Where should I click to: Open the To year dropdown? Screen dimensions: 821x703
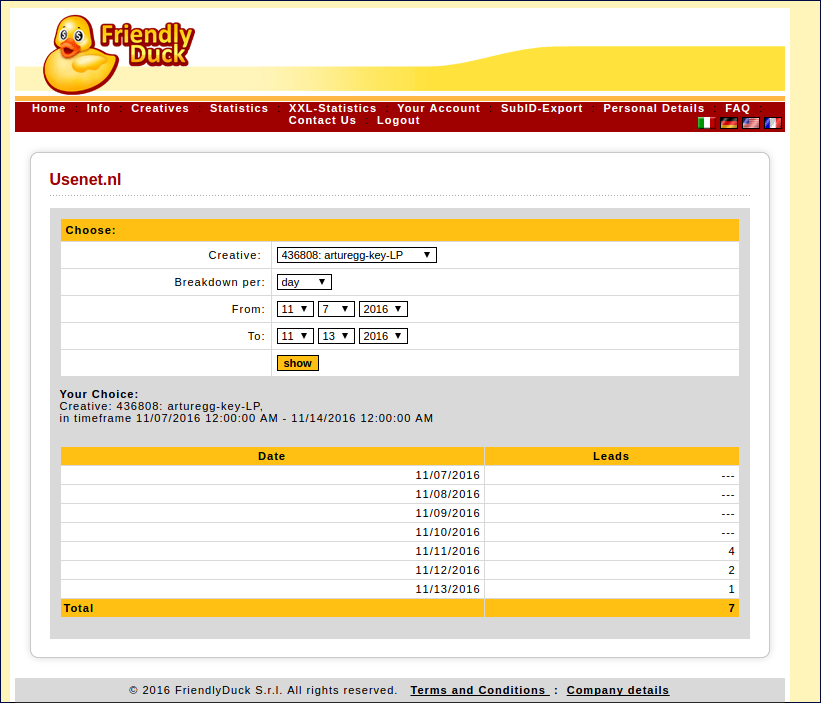383,336
